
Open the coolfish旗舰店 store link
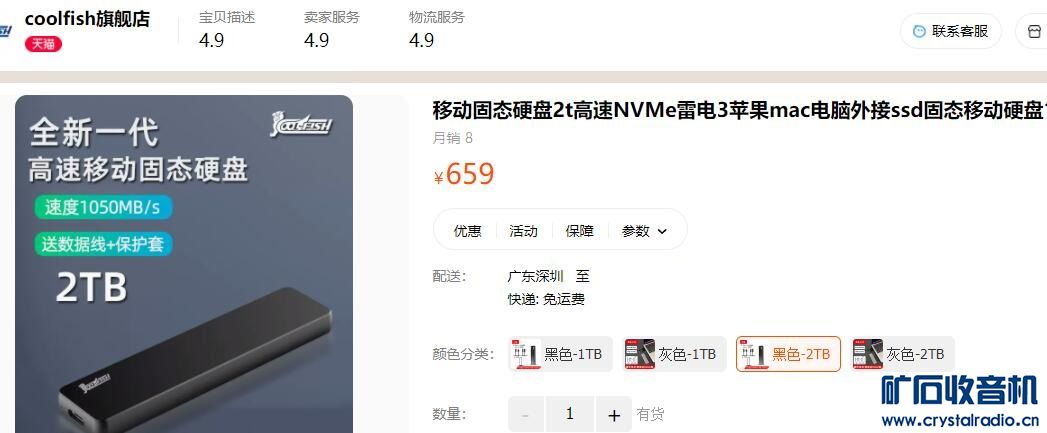coord(87,19)
